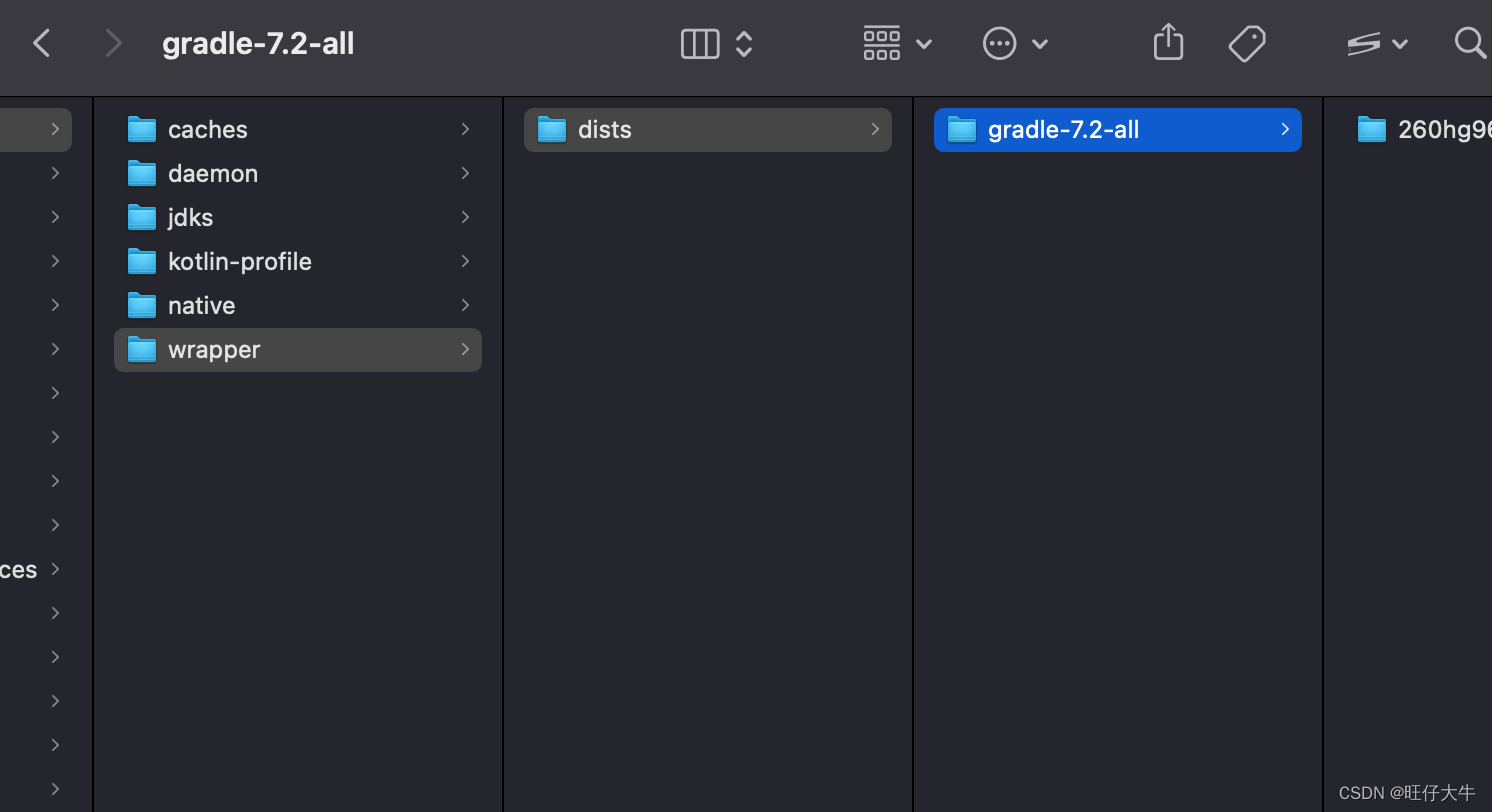1492x812 pixels.
Task: Switch to column view icon
Action: 700,43
